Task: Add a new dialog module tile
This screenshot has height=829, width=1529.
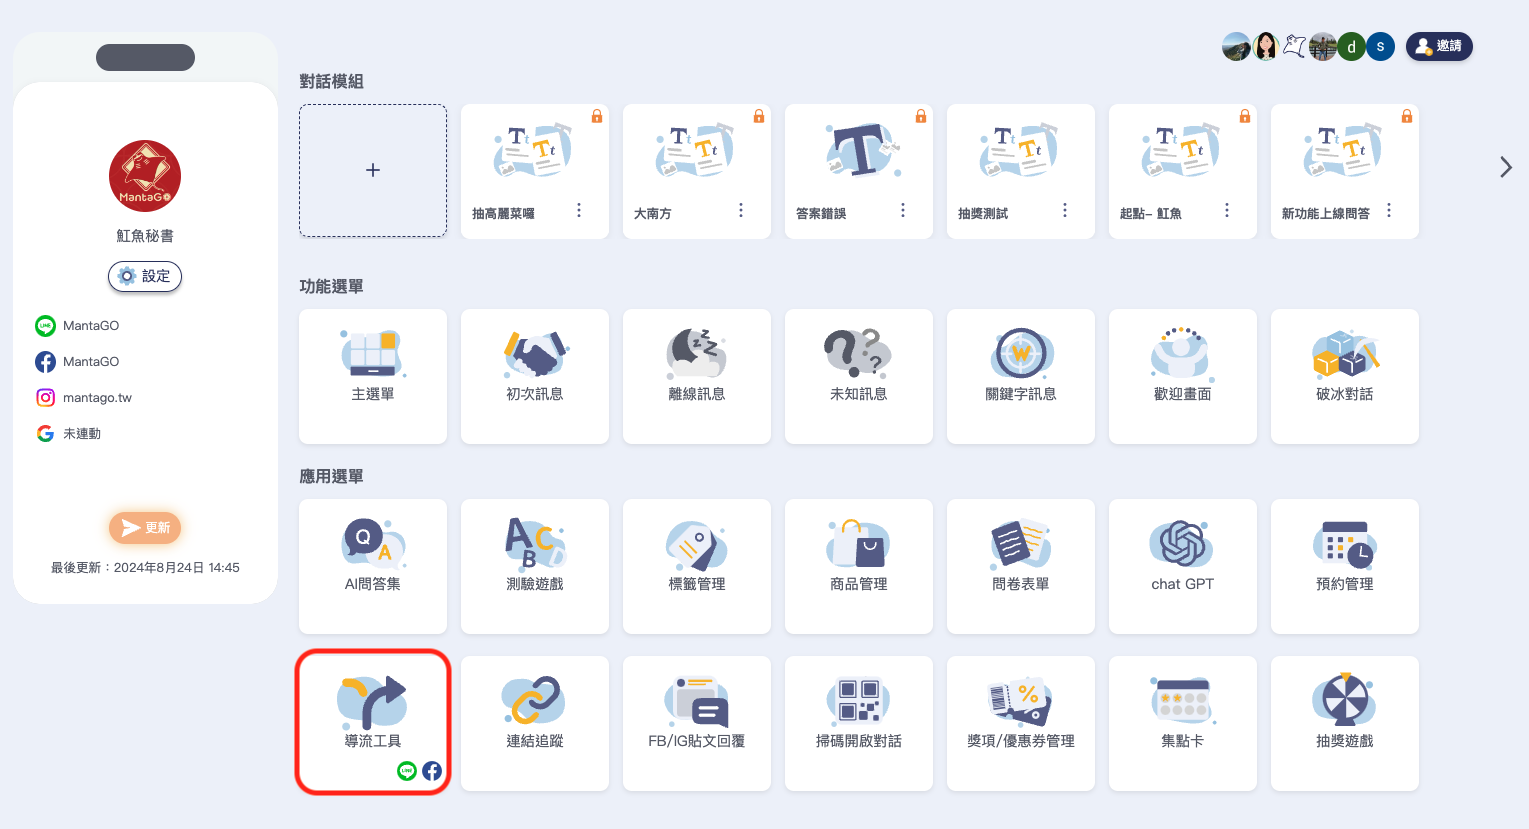Action: (x=373, y=171)
